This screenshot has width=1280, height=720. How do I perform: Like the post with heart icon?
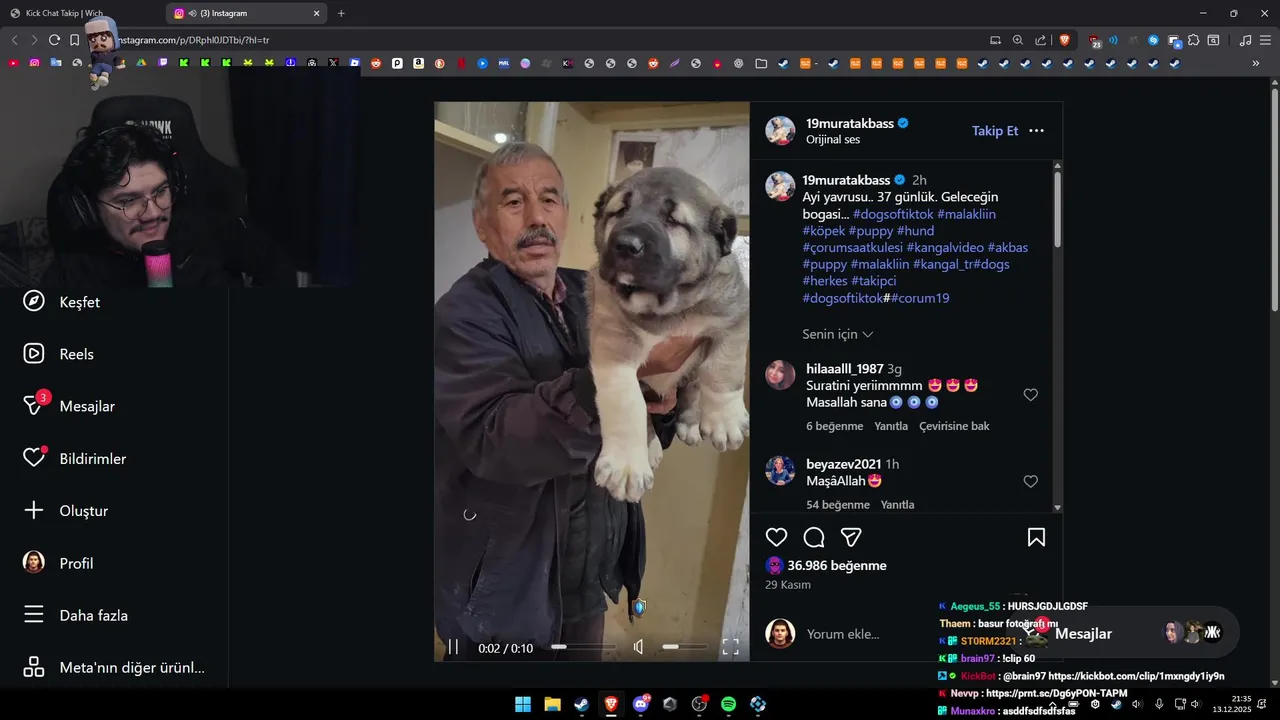tap(776, 538)
